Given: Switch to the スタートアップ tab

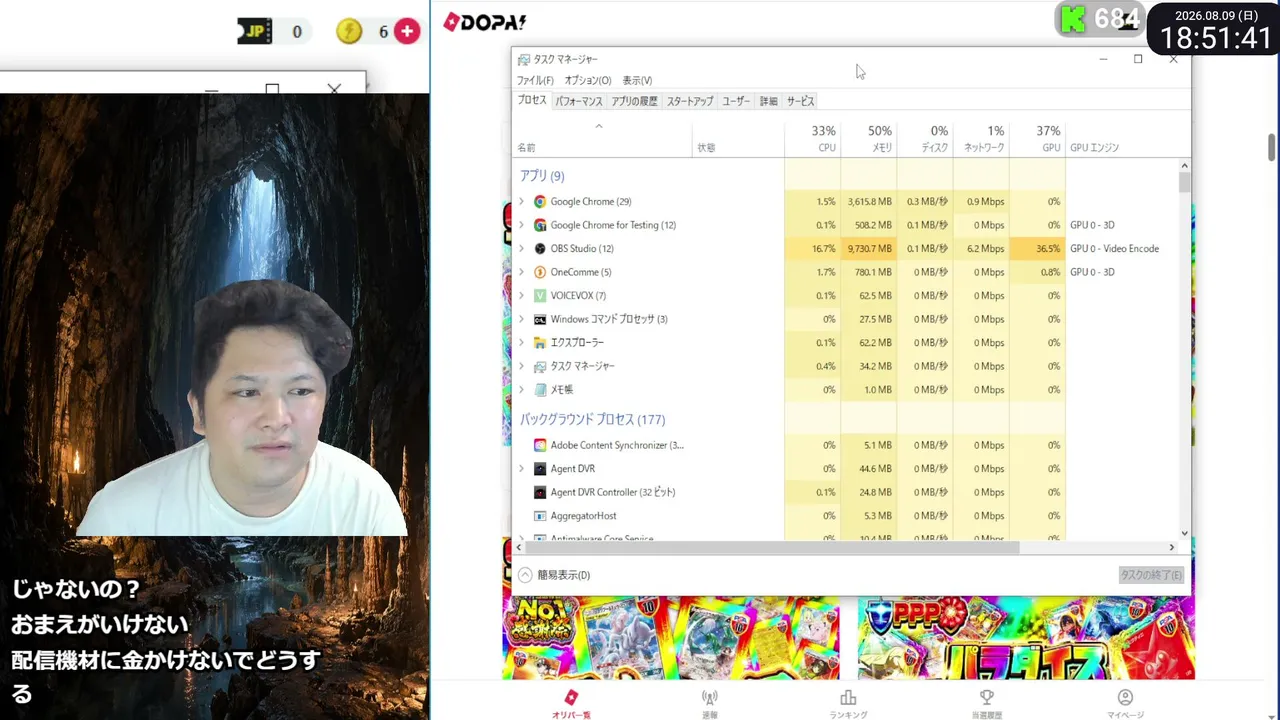Looking at the screenshot, I should (x=690, y=101).
